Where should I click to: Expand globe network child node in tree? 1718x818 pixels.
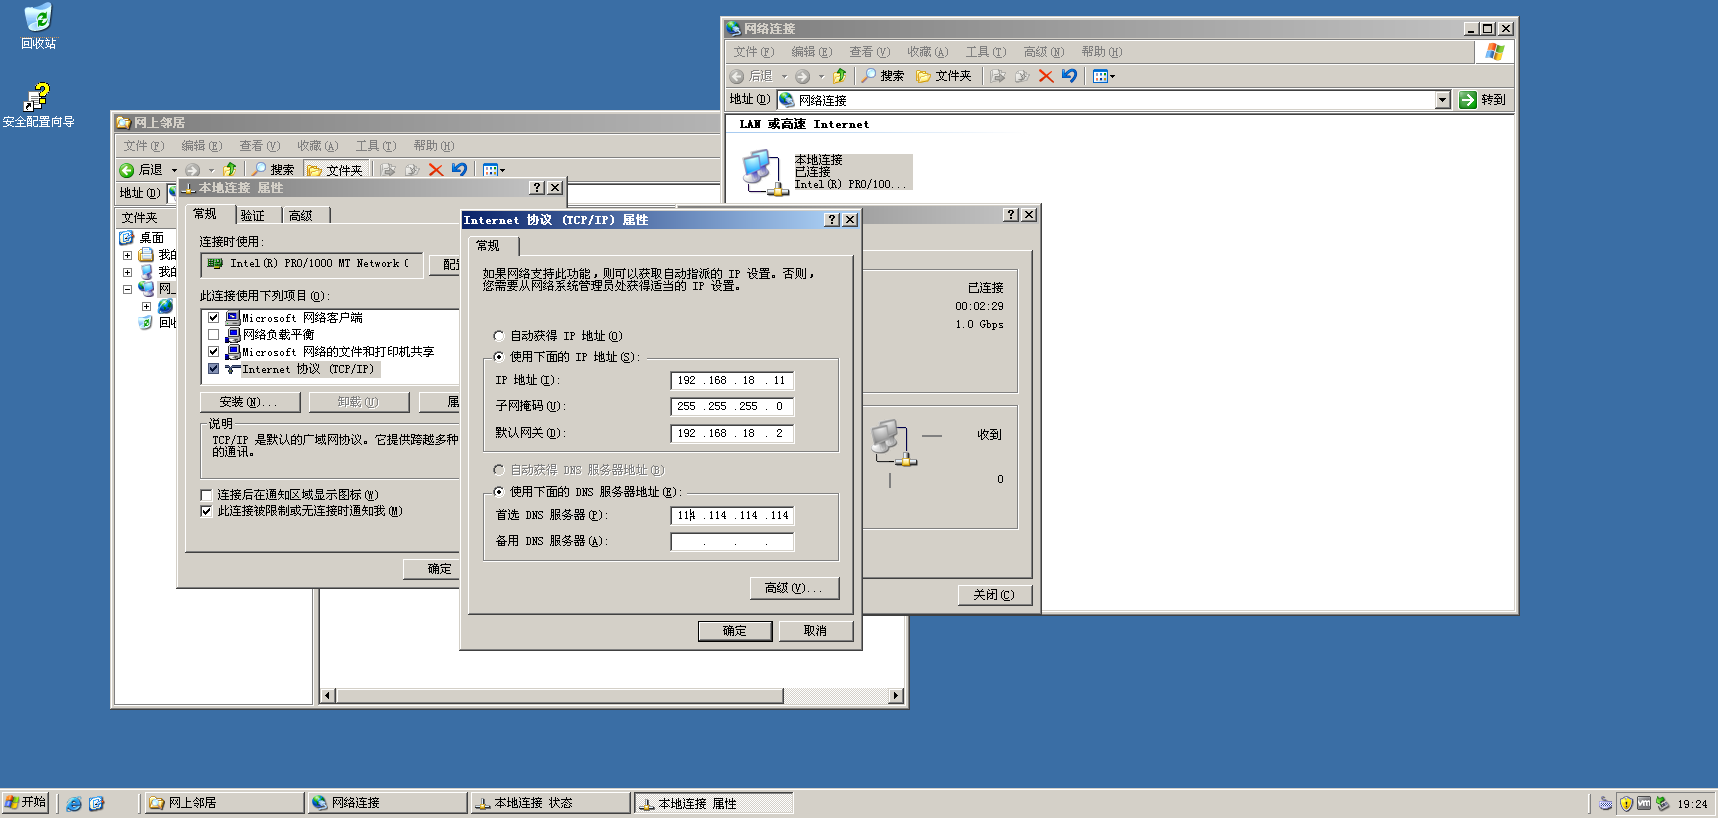tap(146, 306)
